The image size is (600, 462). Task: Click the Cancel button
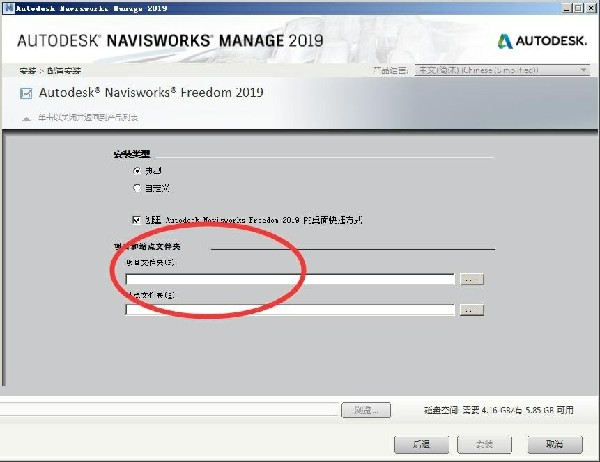(x=555, y=444)
